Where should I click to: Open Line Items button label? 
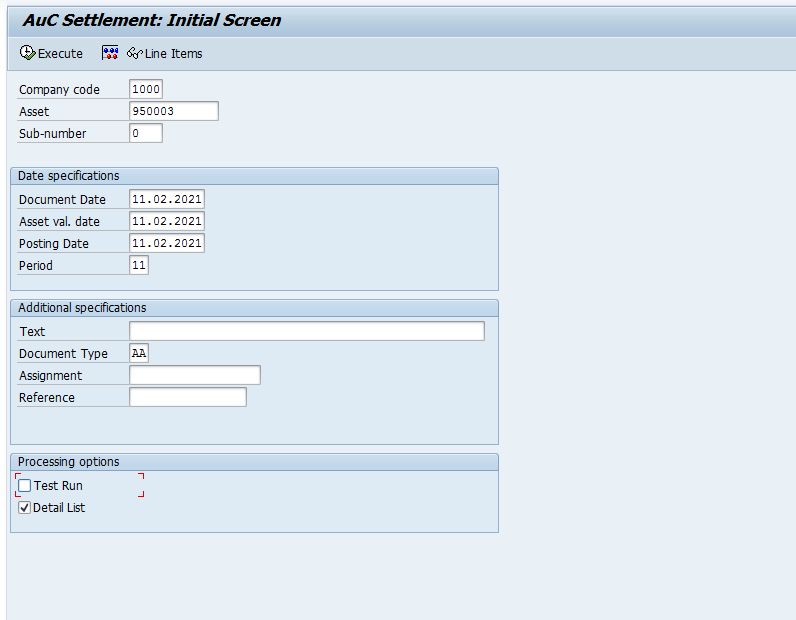[173, 53]
